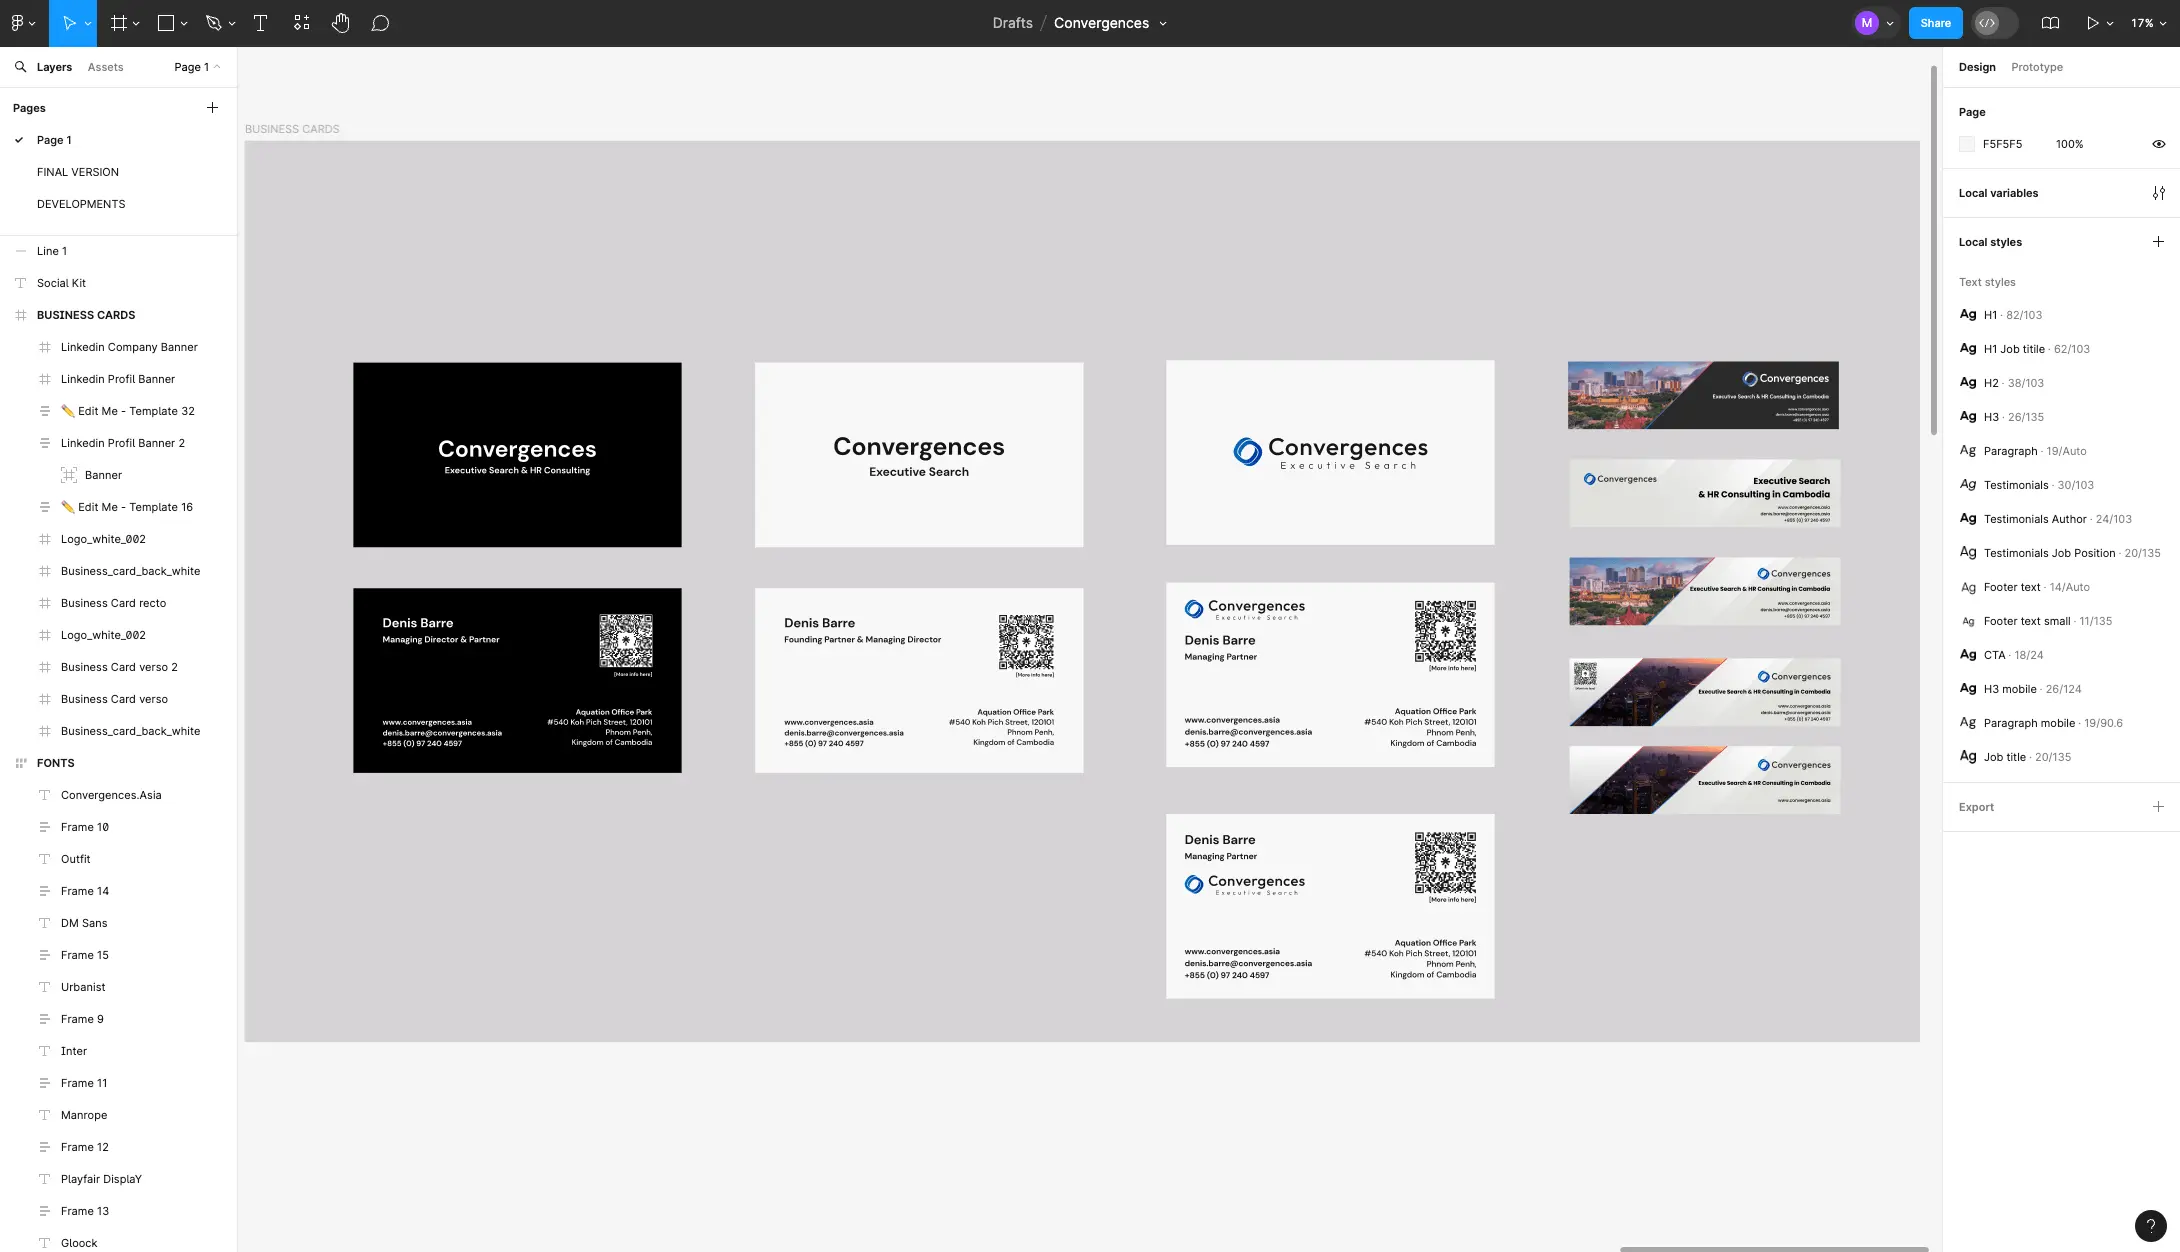Screen dimensions: 2180x1252
Task: Switch to the Assets tab
Action: click(x=105, y=67)
